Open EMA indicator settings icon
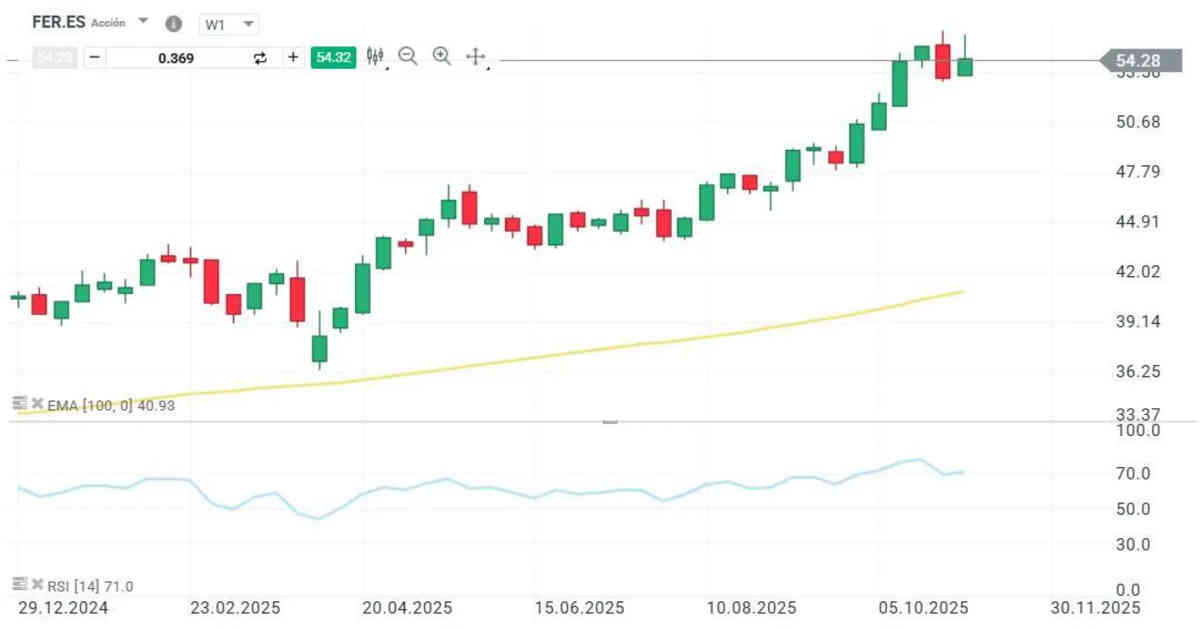 (x=19, y=403)
